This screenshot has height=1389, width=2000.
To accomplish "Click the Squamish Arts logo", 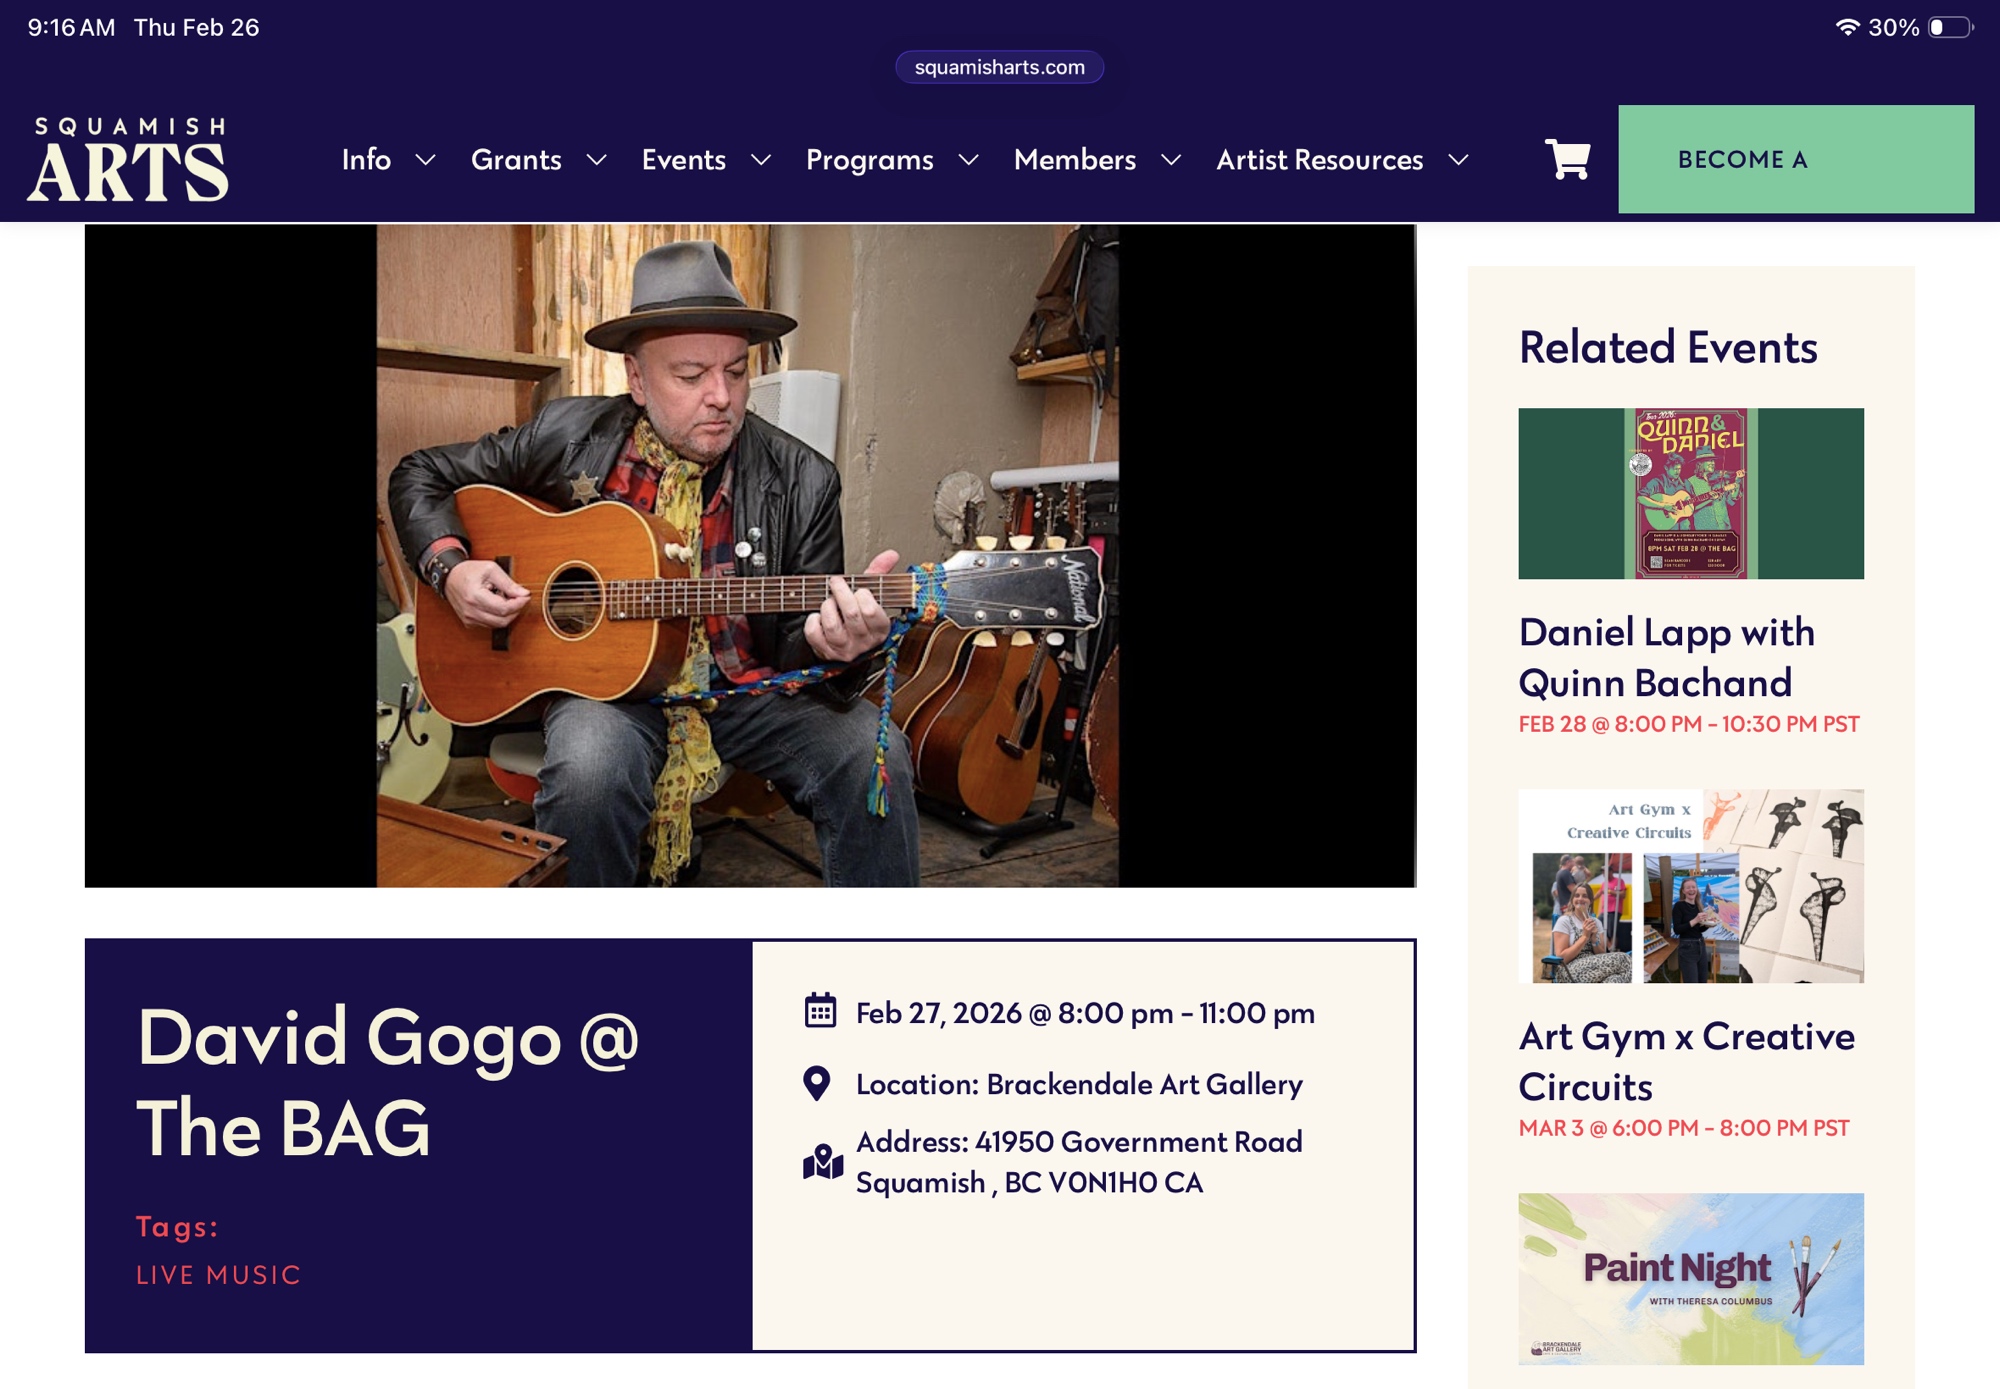I will 128,159.
